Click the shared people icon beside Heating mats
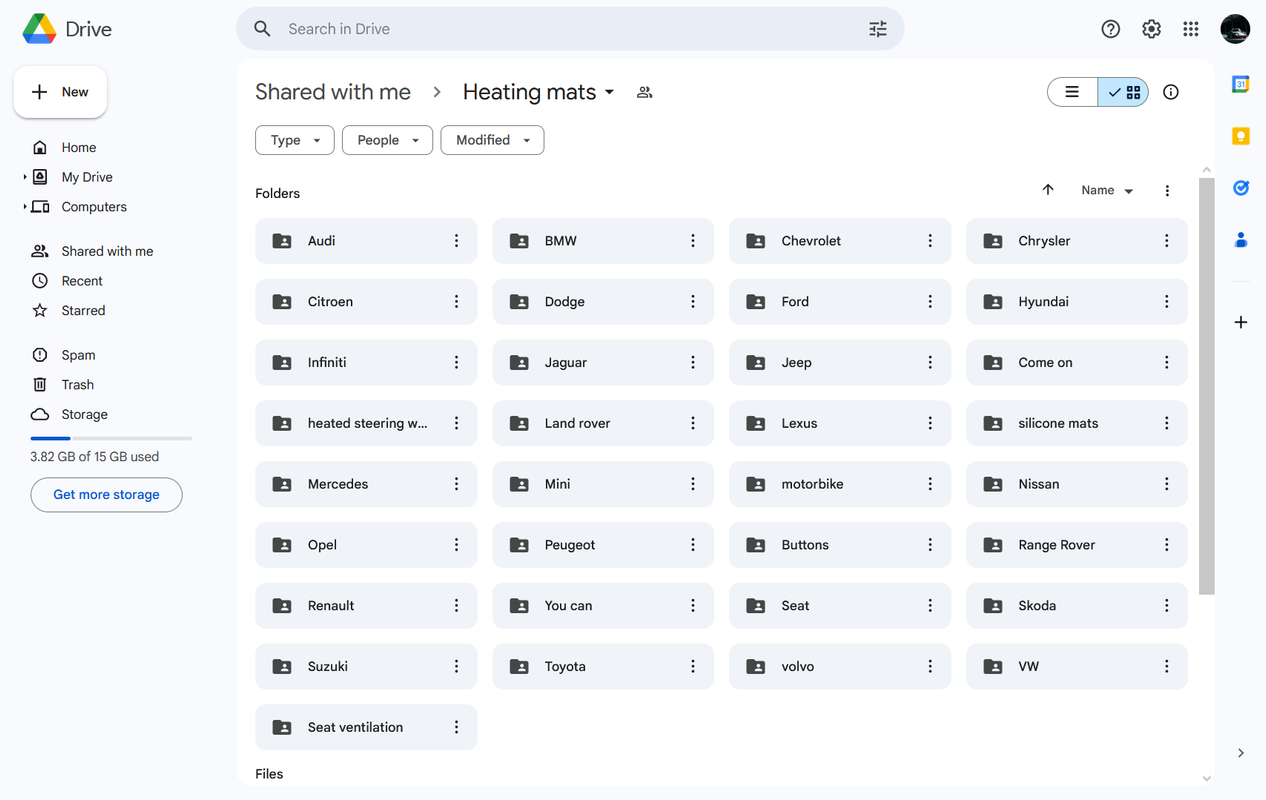 coord(645,92)
